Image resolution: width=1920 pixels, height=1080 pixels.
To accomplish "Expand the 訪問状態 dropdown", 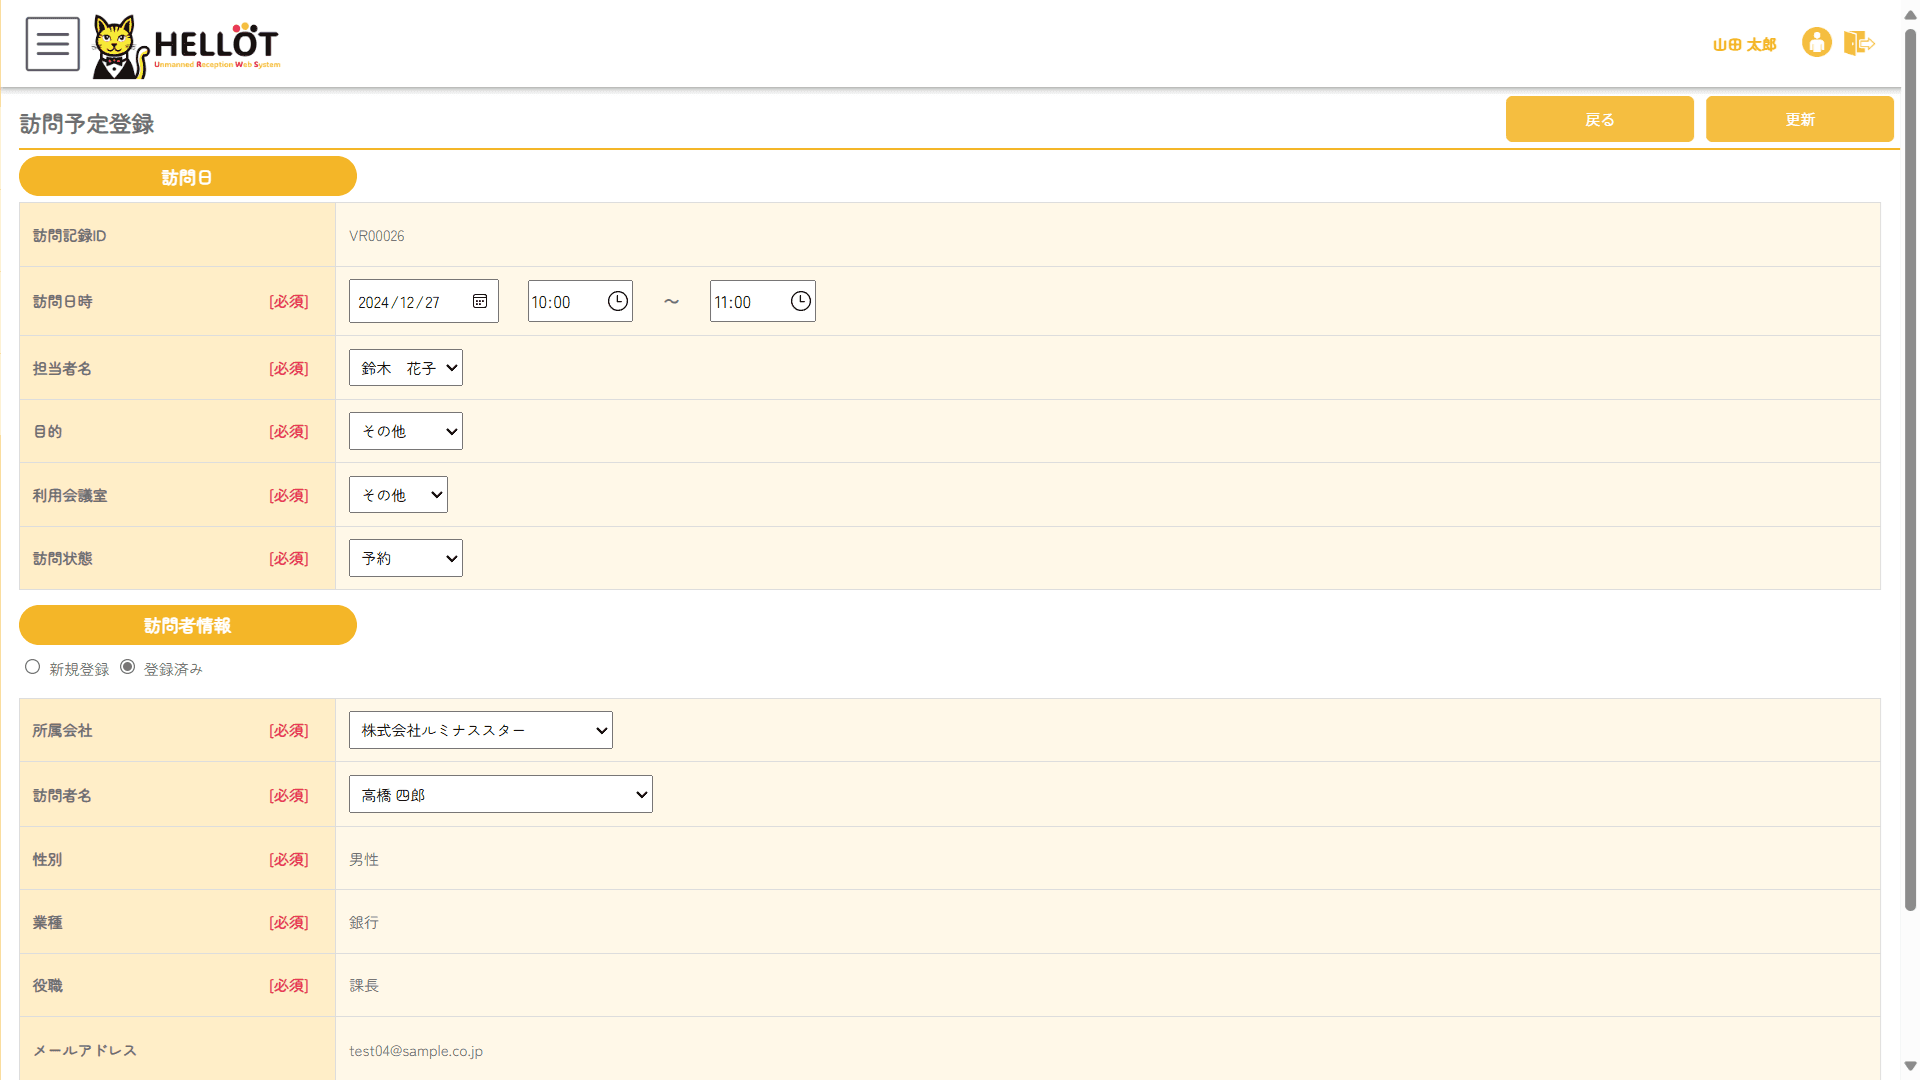I will point(405,558).
